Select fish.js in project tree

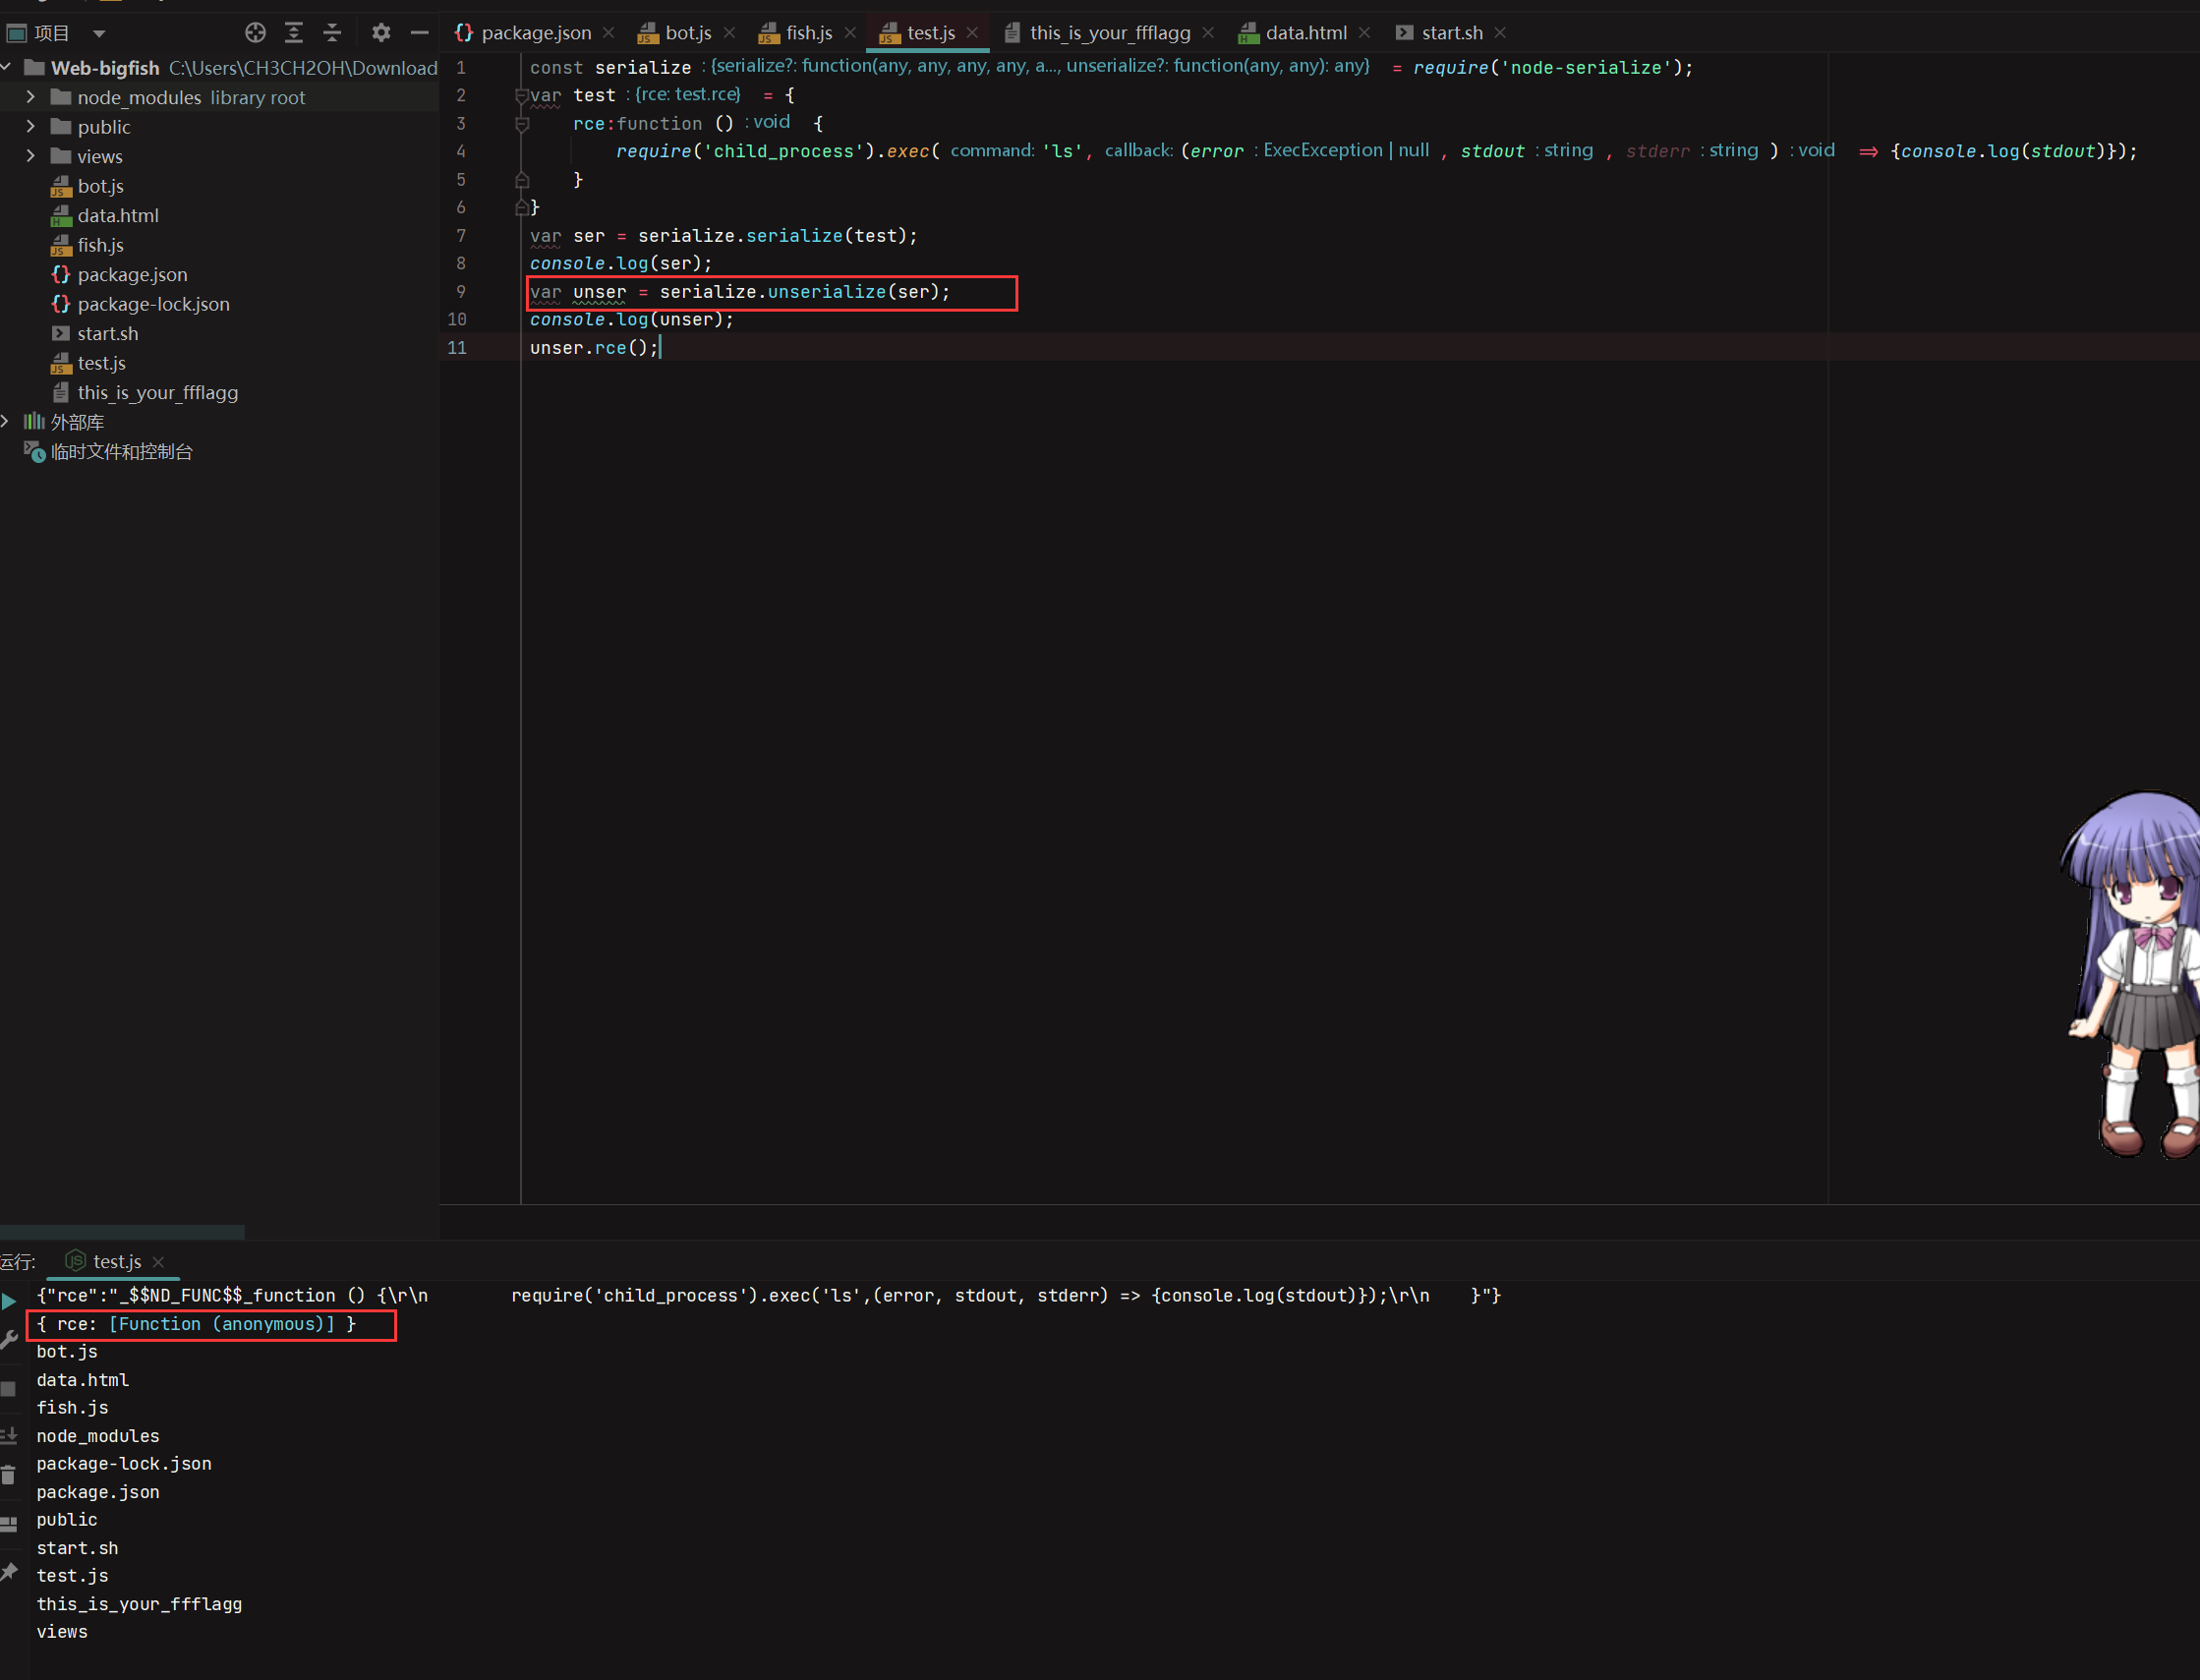click(x=100, y=245)
